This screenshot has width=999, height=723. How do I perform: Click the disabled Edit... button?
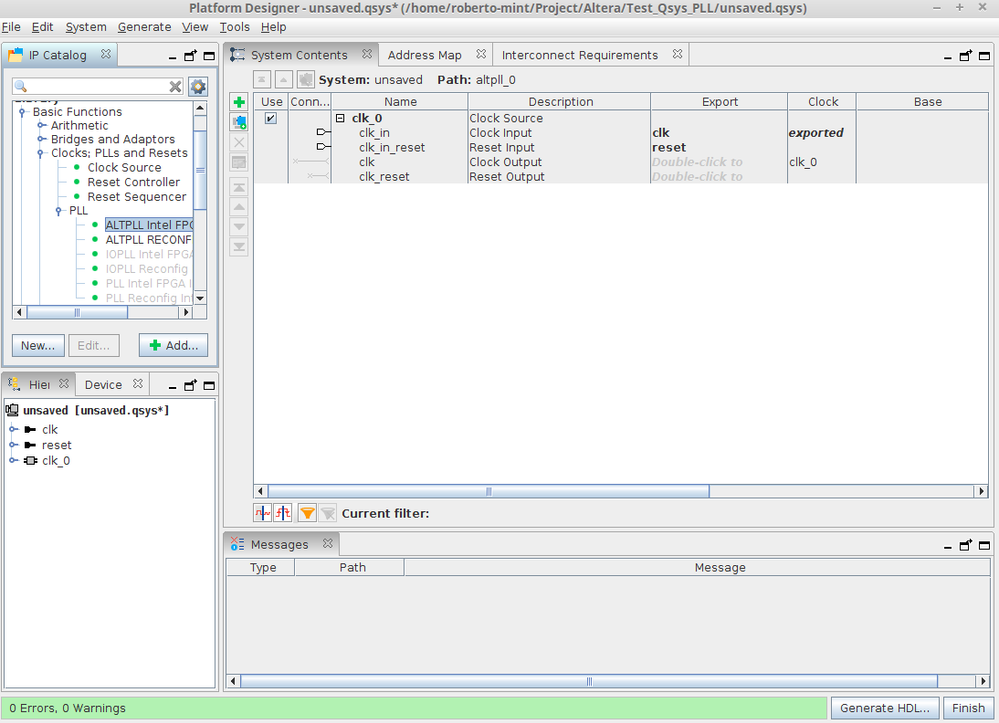[x=94, y=345]
